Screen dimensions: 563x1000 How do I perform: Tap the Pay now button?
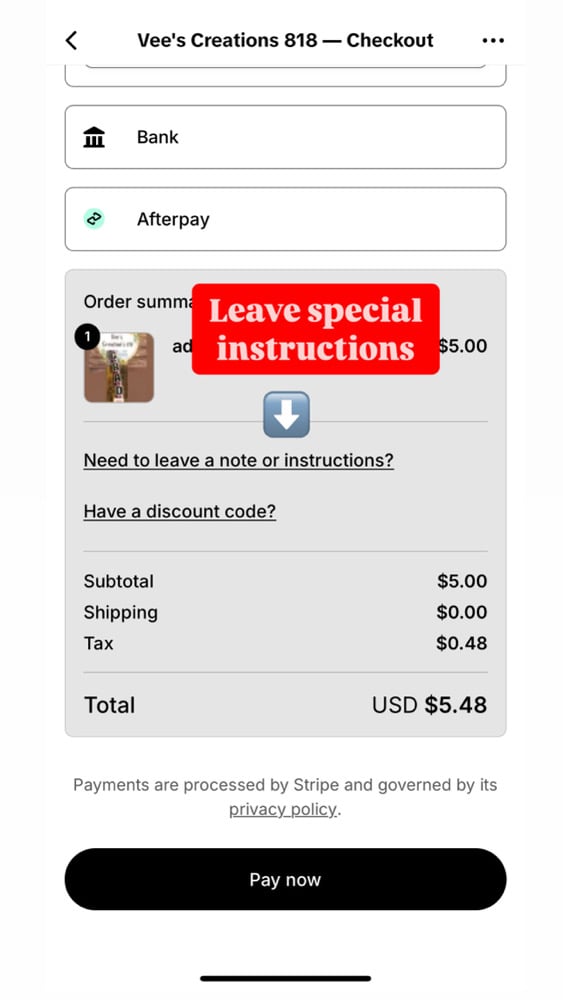click(285, 879)
